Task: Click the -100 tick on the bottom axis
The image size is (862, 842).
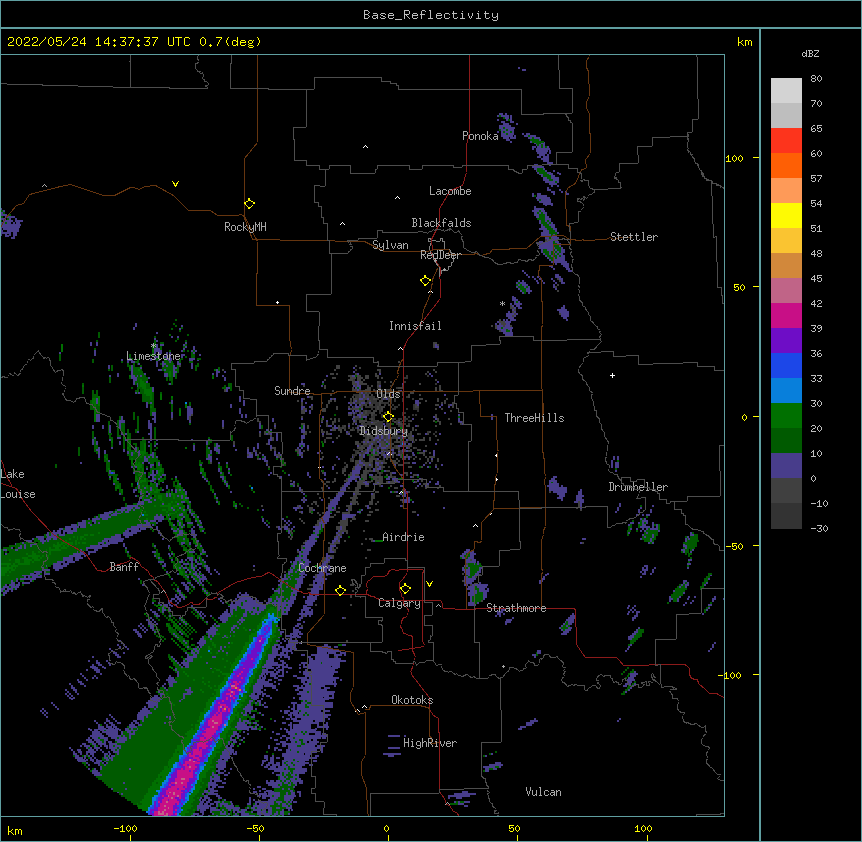Action: (x=125, y=828)
